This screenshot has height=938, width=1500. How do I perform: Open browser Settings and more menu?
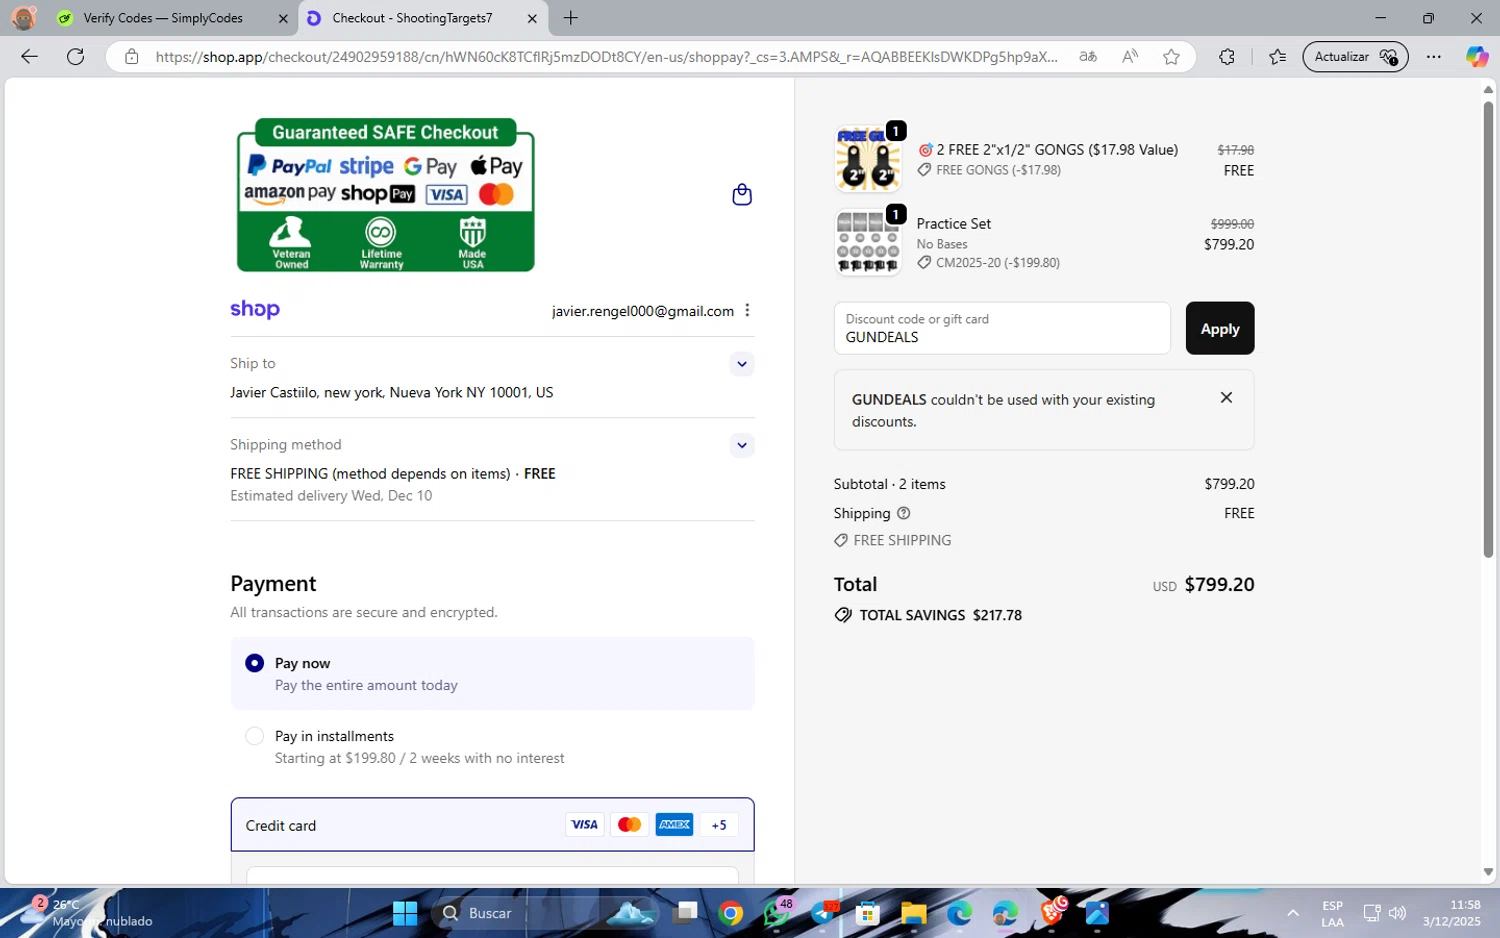1434,57
